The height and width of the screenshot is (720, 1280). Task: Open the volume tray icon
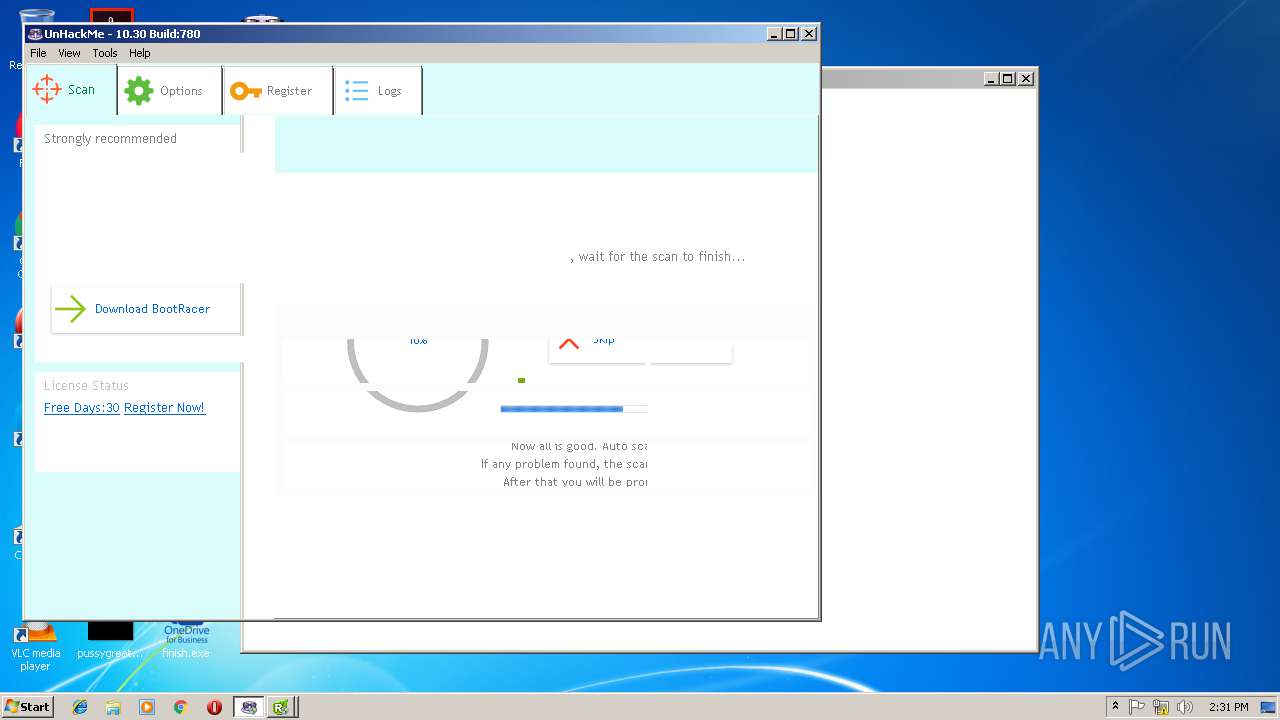coord(1185,707)
